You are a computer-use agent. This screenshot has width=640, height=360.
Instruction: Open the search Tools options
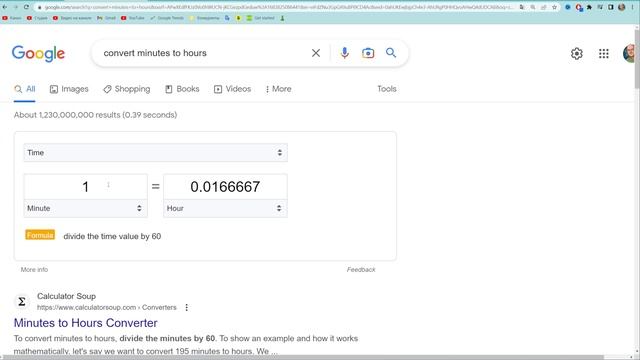point(387,89)
